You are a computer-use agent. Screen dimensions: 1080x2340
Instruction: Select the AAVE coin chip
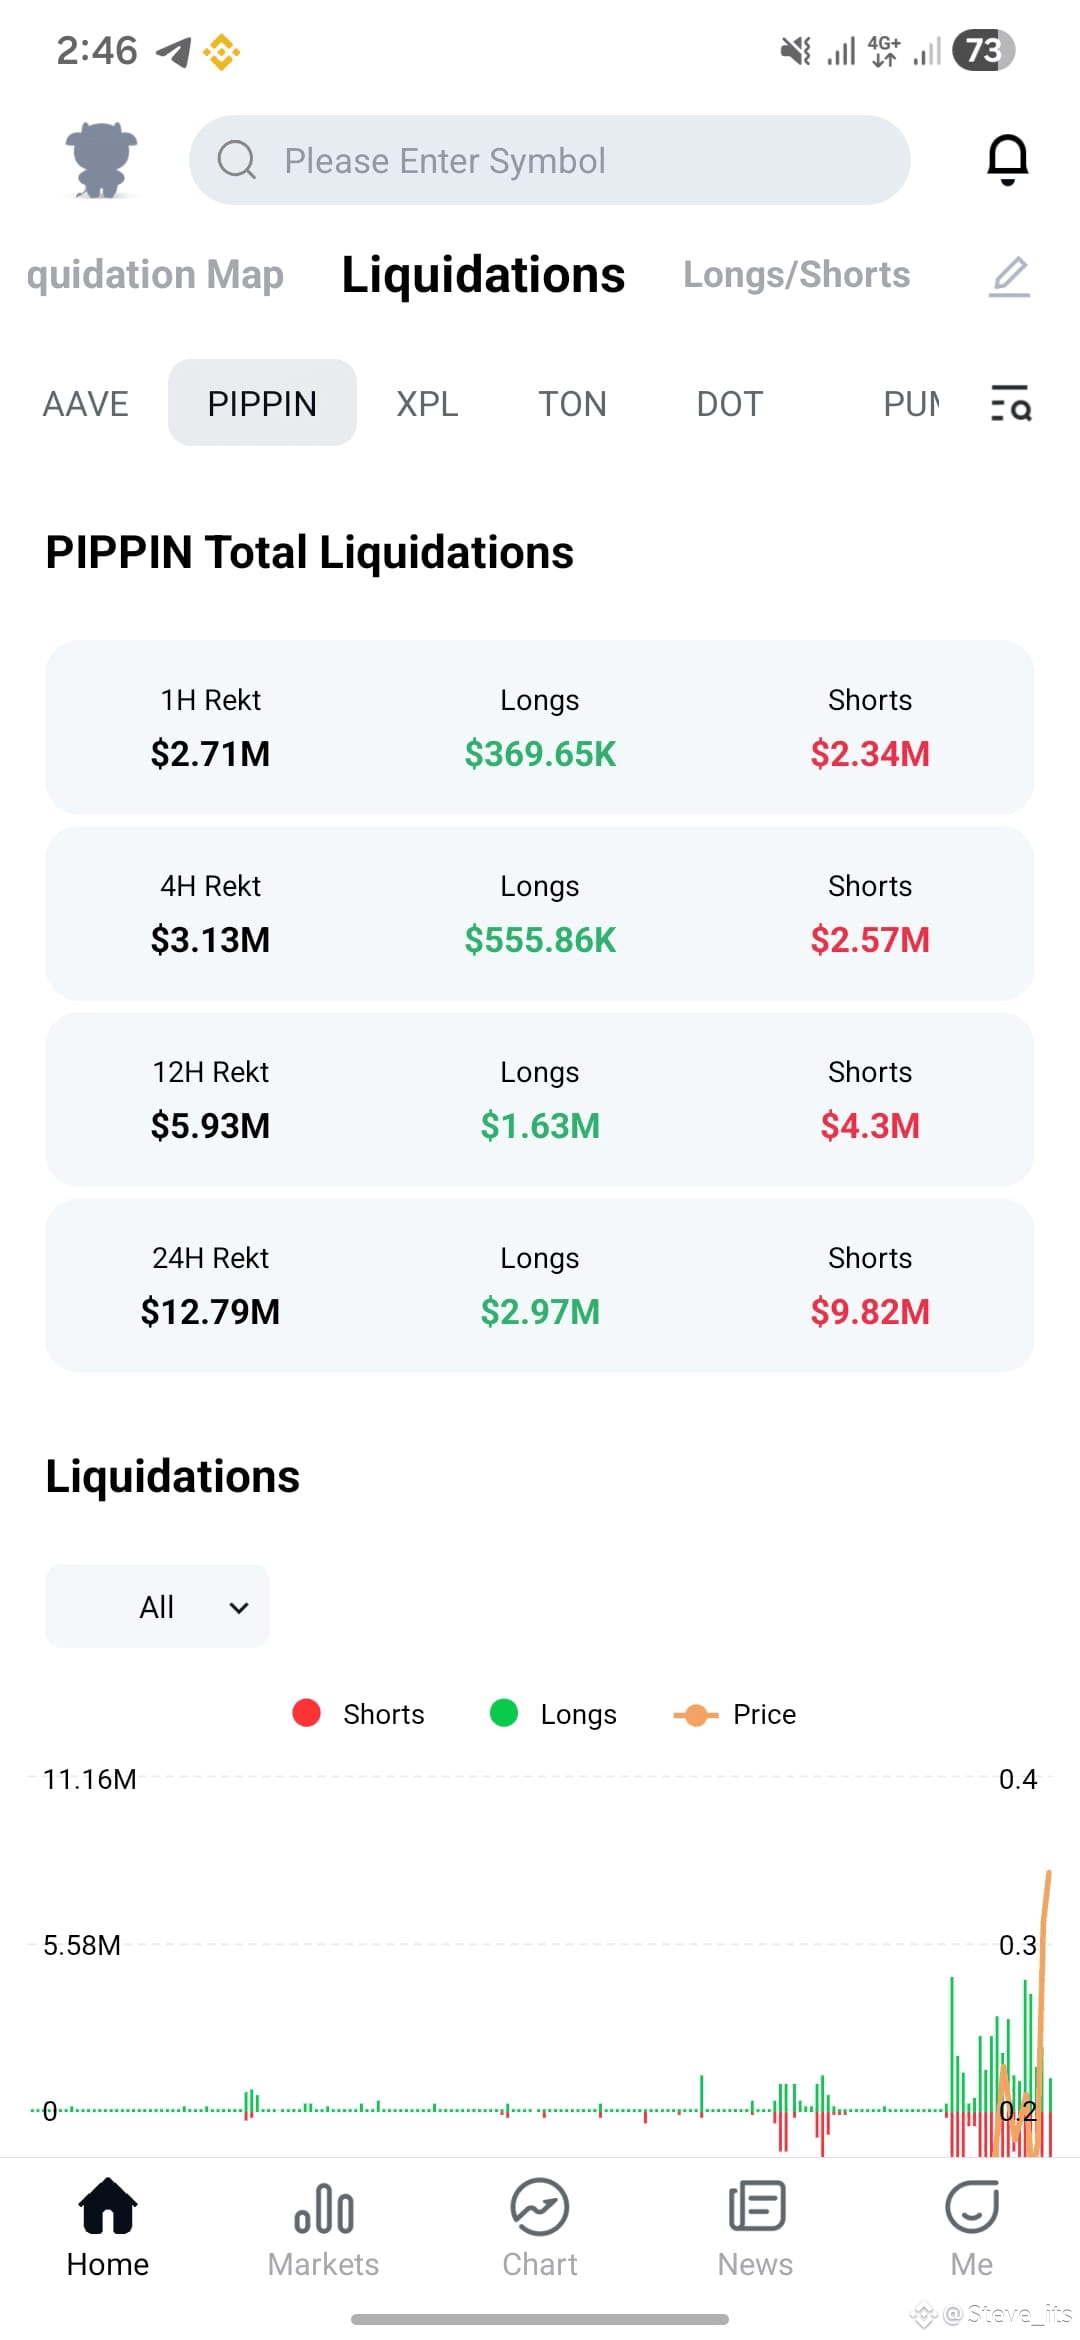pyautogui.click(x=86, y=404)
